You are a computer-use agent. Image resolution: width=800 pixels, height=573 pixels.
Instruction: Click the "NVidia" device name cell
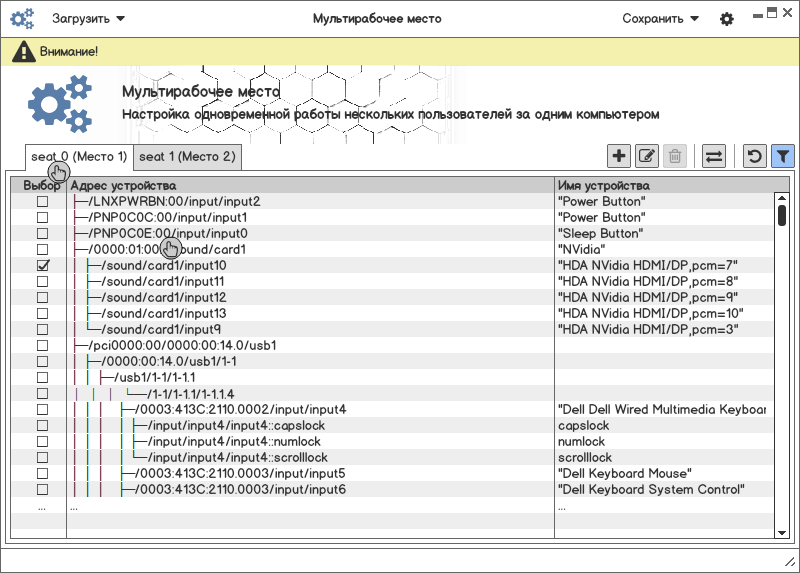point(582,250)
